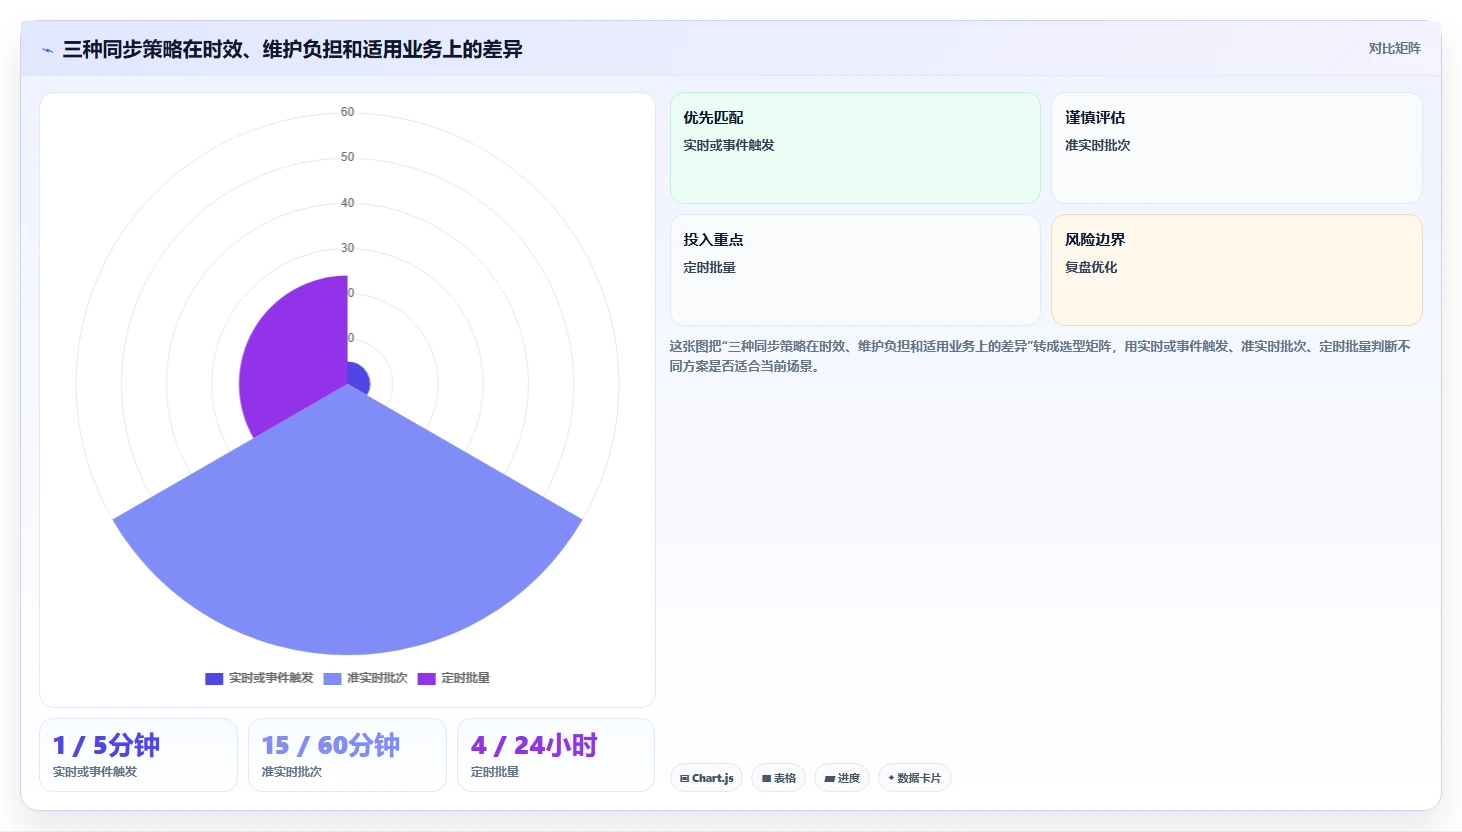Open the 谨慎评估 card
Viewport: 1462px width, 832px height.
click(1237, 148)
